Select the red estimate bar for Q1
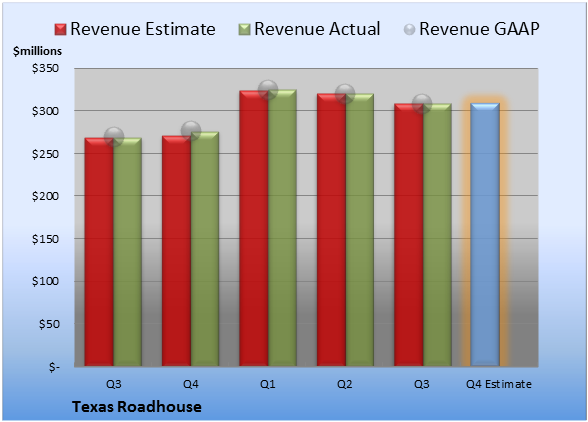 (254, 228)
